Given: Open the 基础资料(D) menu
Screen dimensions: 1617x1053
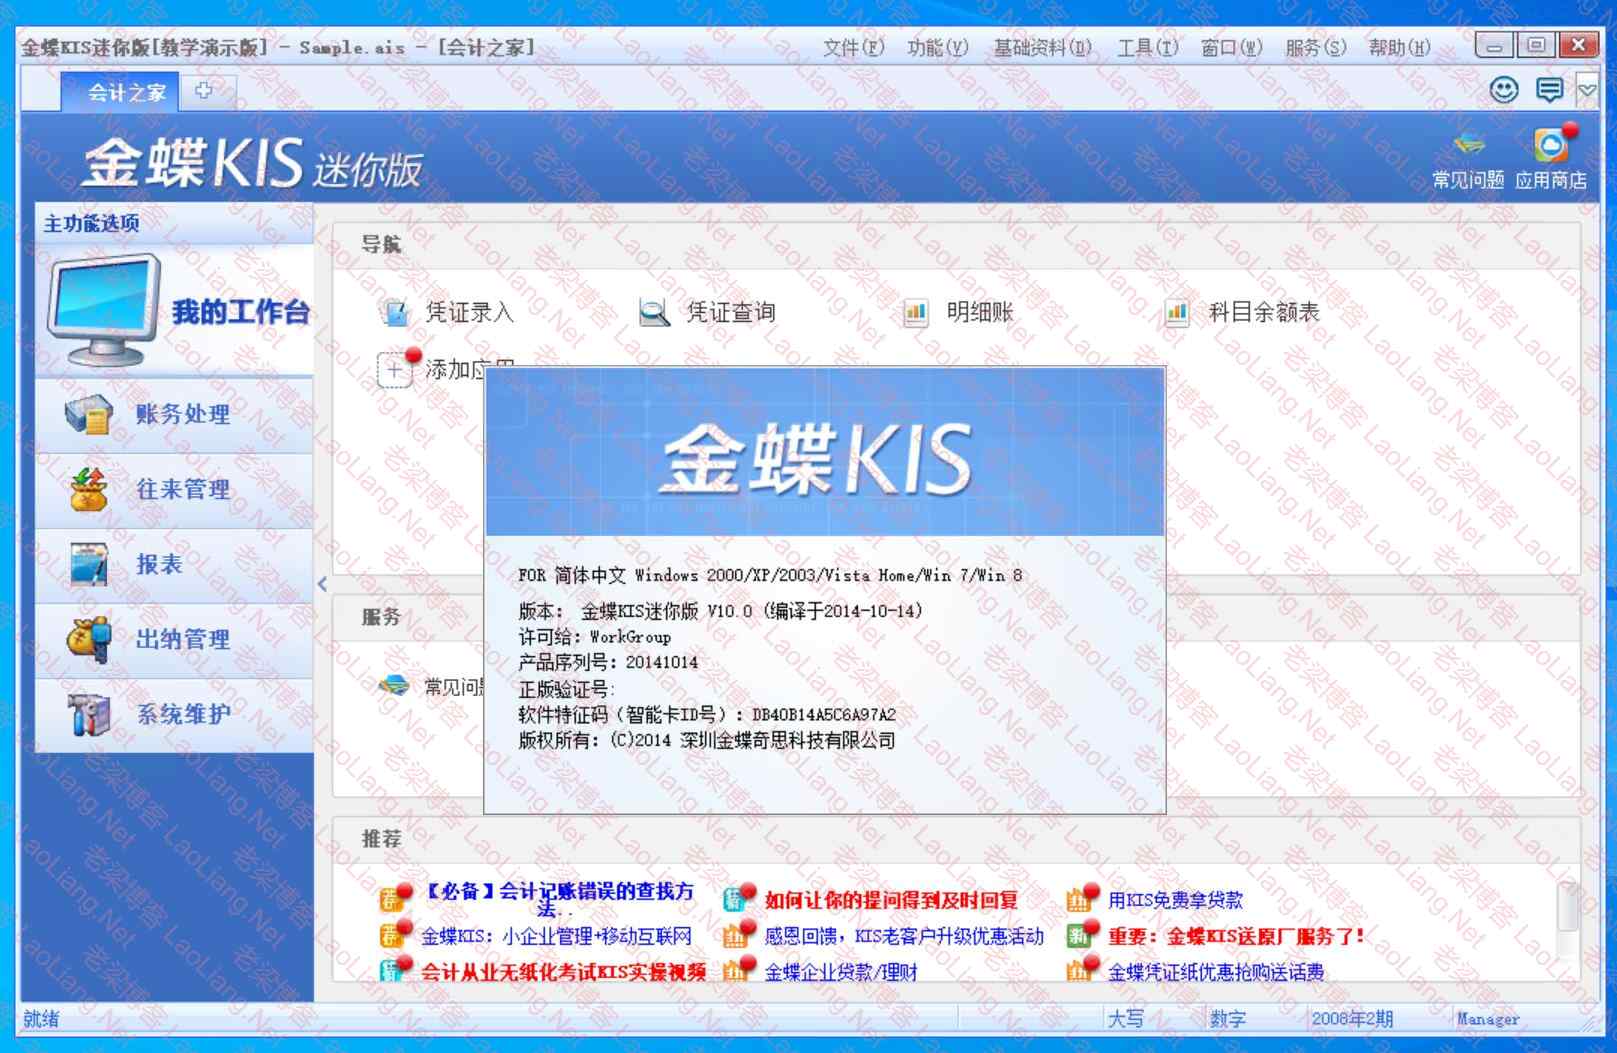Looking at the screenshot, I should click(x=1042, y=47).
